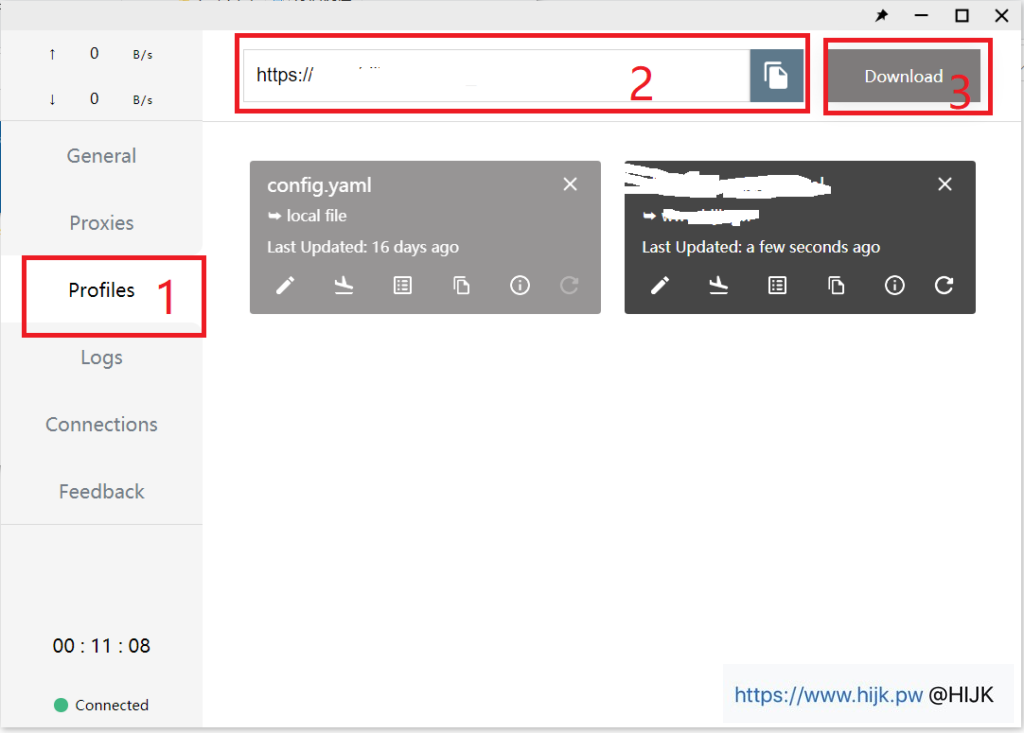This screenshot has width=1024, height=733.
Task: Click the pencil edit icon on config.yaml
Action: tap(286, 286)
